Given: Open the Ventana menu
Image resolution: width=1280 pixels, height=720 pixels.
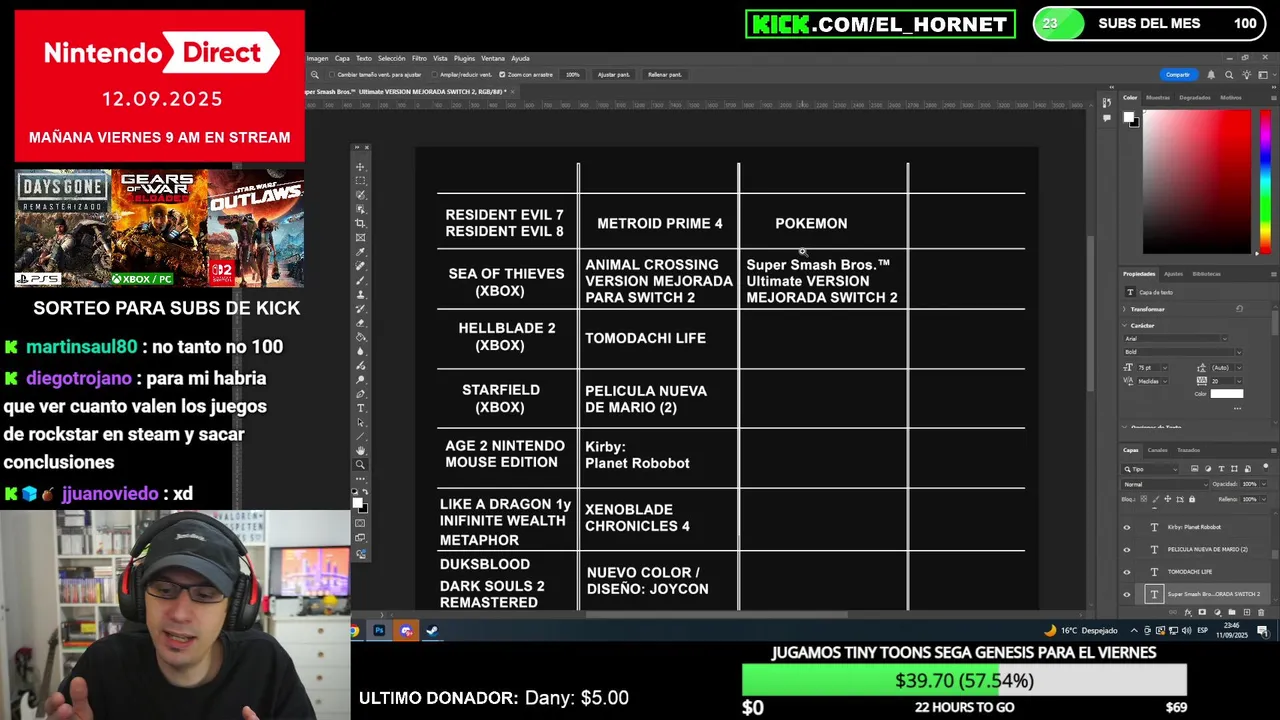Looking at the screenshot, I should [x=493, y=58].
